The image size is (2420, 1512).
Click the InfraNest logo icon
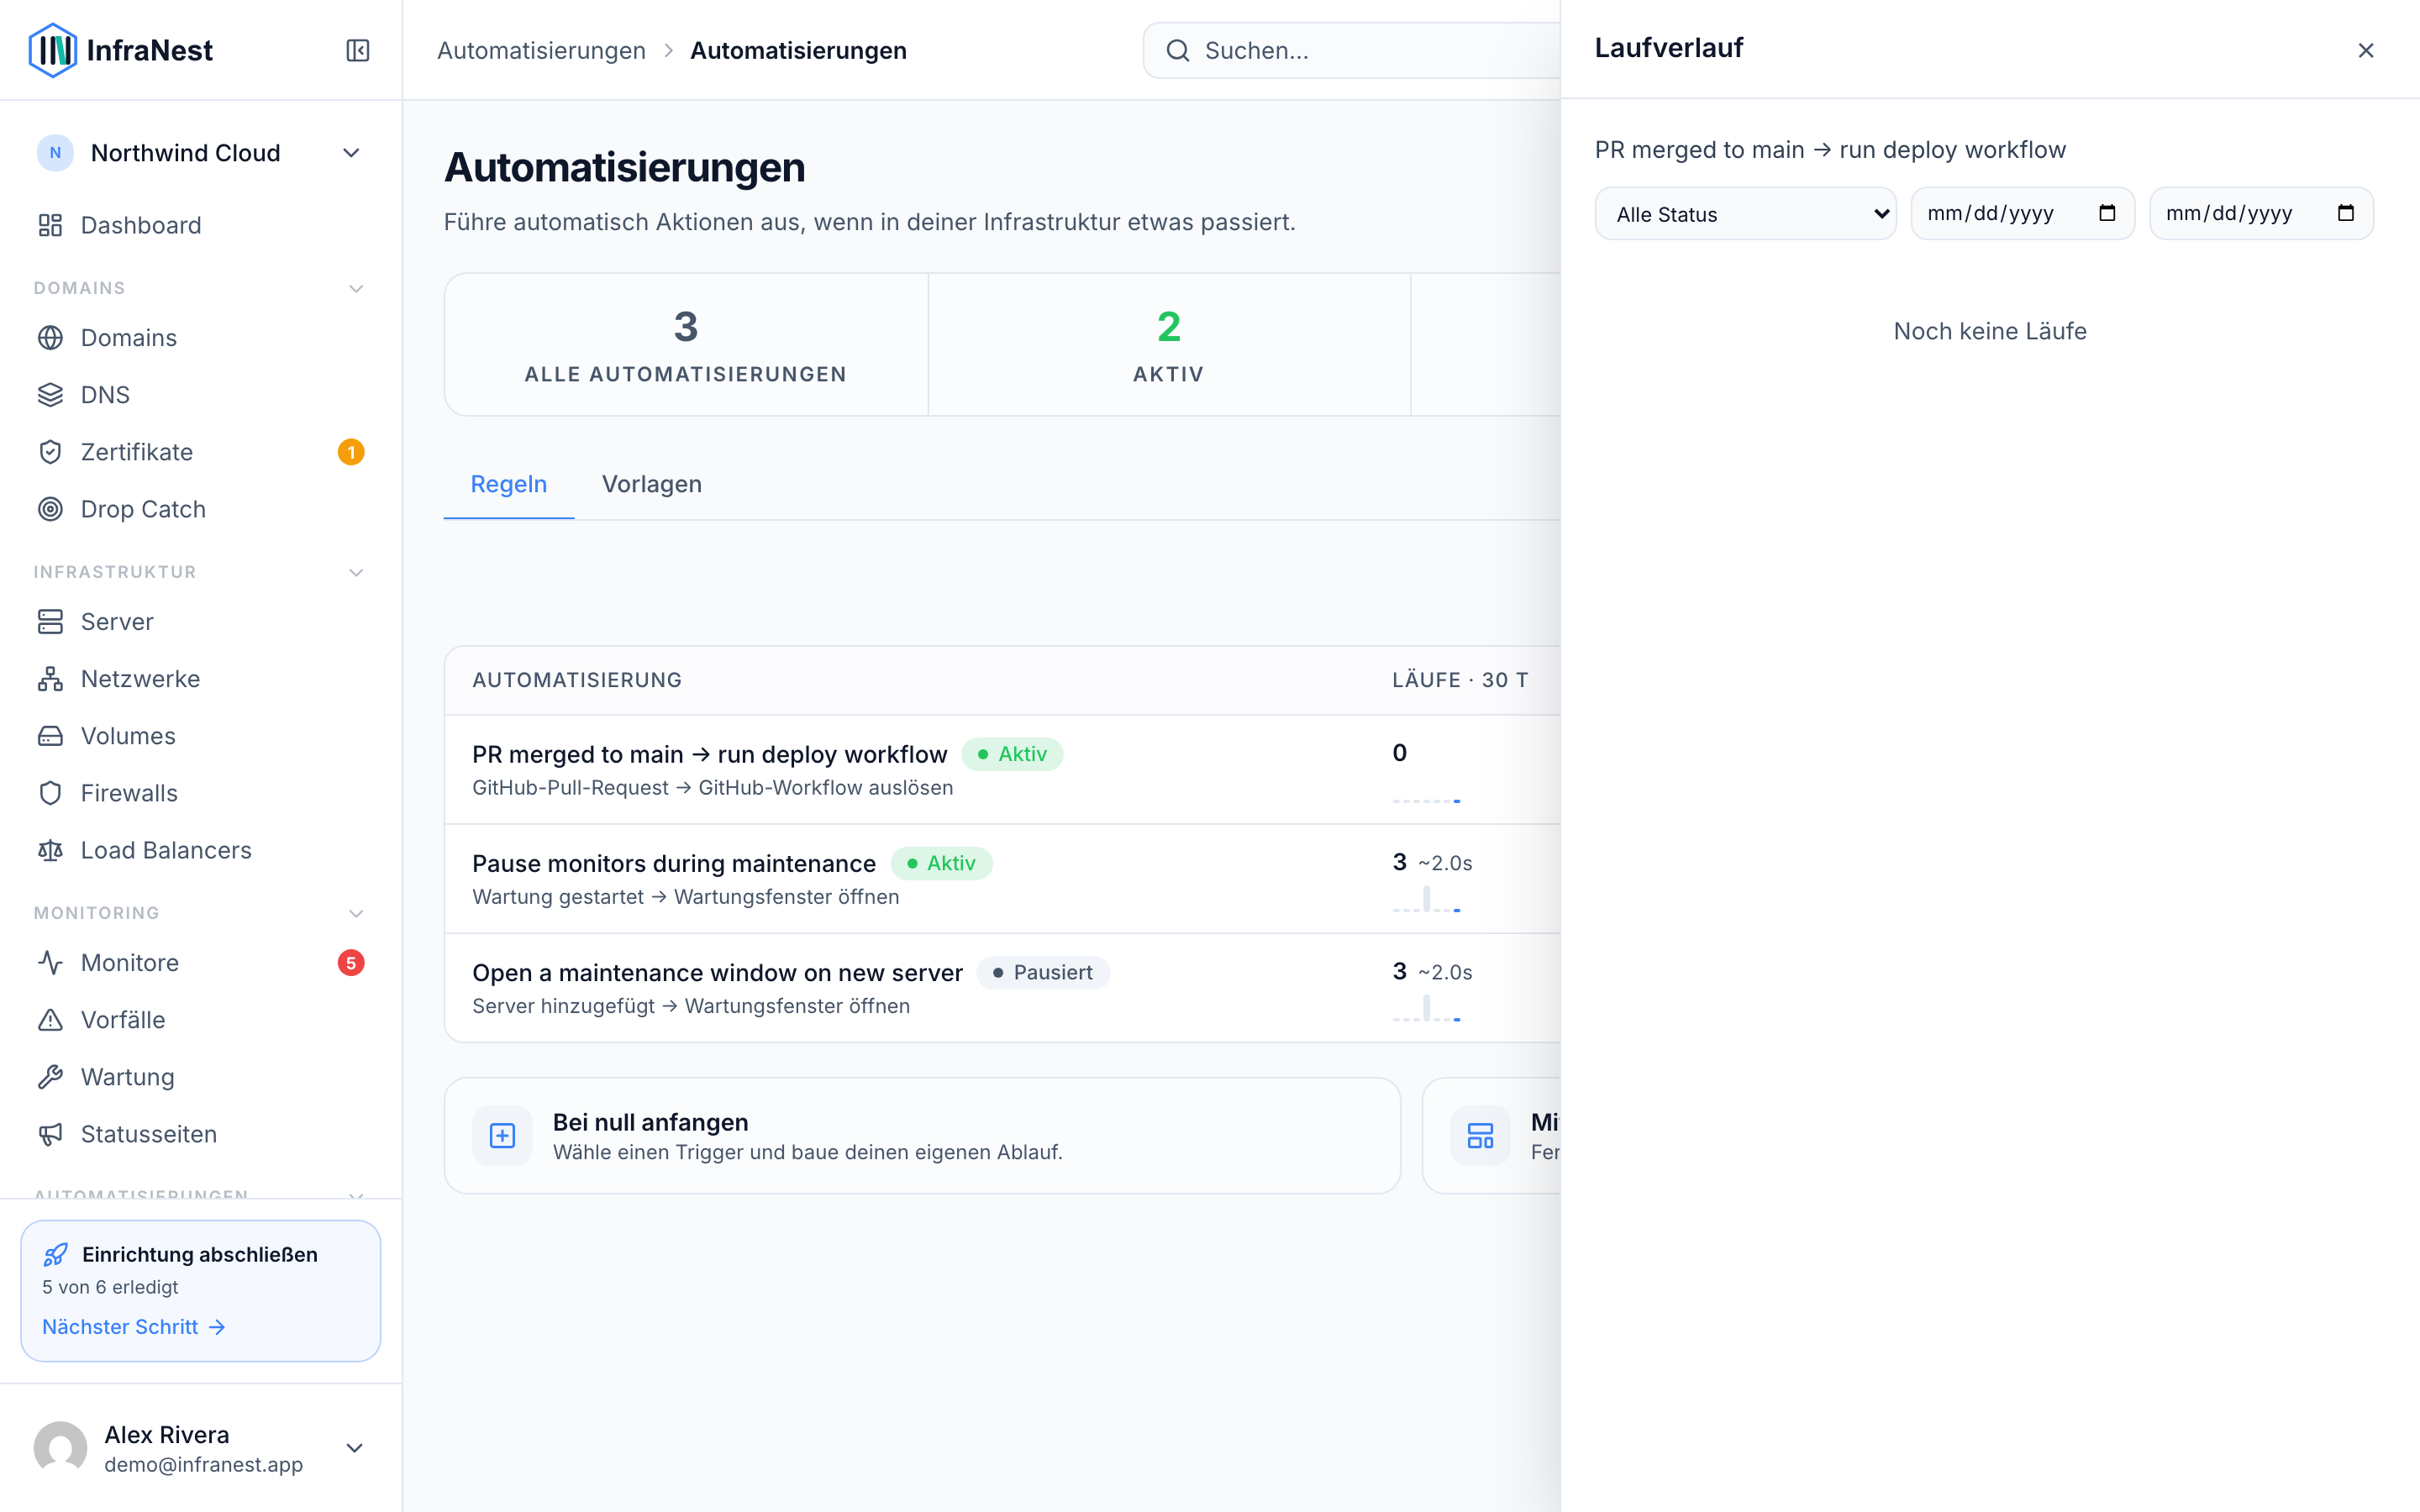click(52, 50)
